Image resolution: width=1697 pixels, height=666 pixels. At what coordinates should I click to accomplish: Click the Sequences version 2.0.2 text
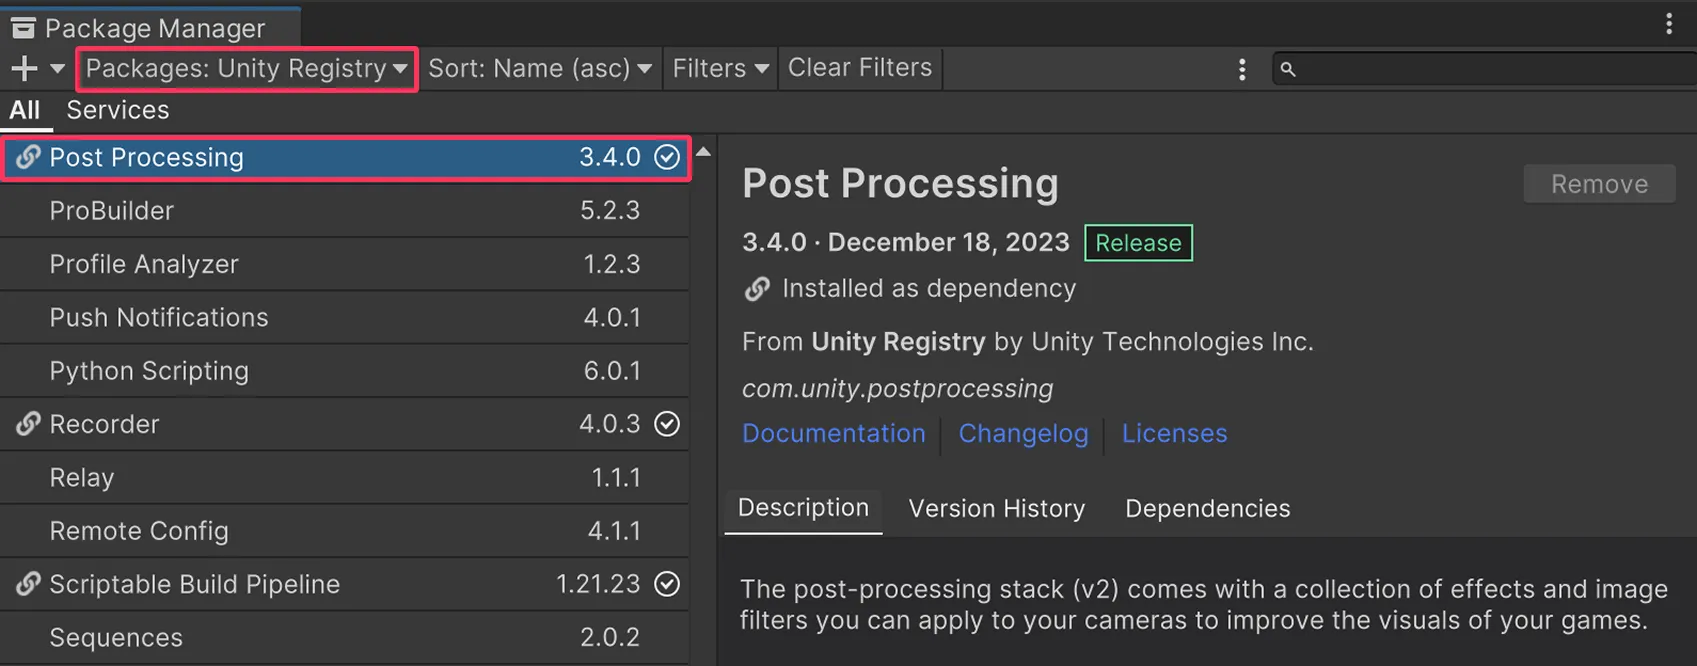click(610, 637)
